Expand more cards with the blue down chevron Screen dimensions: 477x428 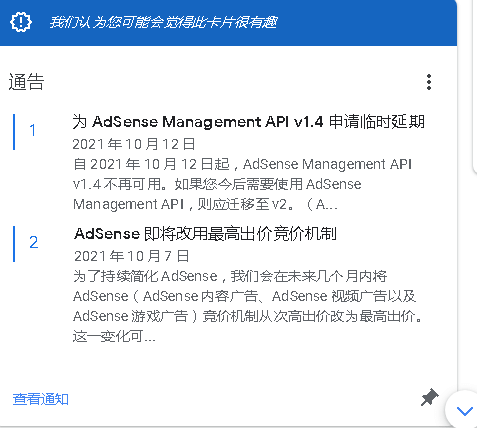coord(464,411)
